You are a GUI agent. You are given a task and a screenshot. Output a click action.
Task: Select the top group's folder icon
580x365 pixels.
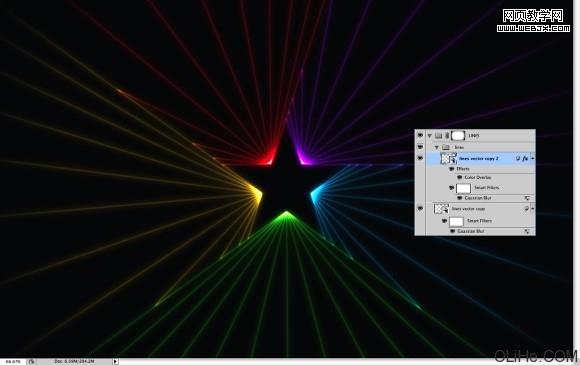coord(438,136)
